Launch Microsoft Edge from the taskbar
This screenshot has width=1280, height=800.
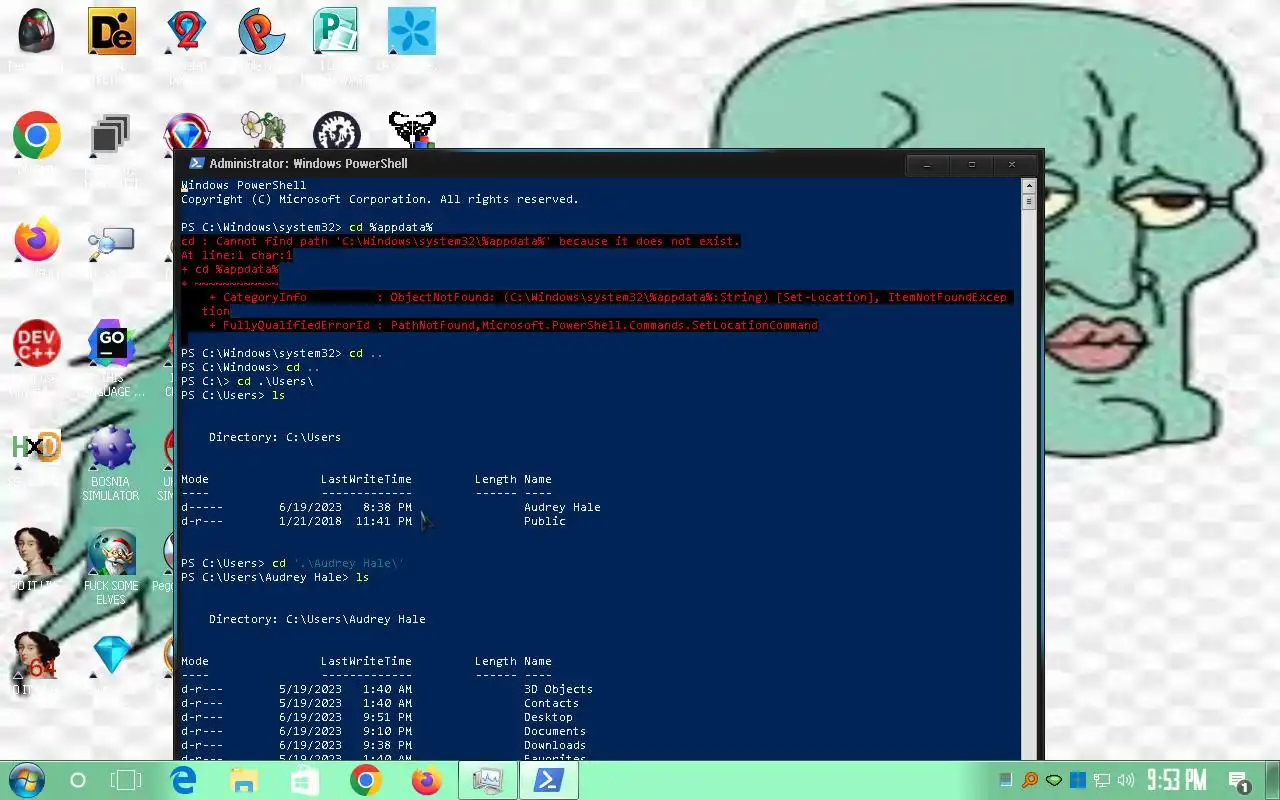pos(184,780)
